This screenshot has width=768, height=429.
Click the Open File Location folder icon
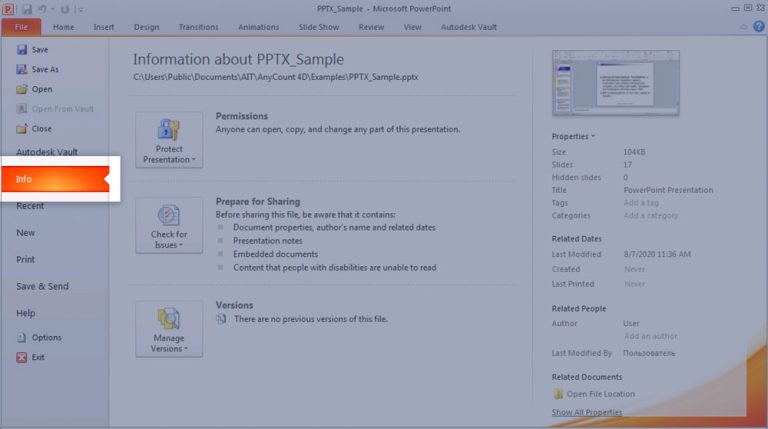[x=558, y=394]
